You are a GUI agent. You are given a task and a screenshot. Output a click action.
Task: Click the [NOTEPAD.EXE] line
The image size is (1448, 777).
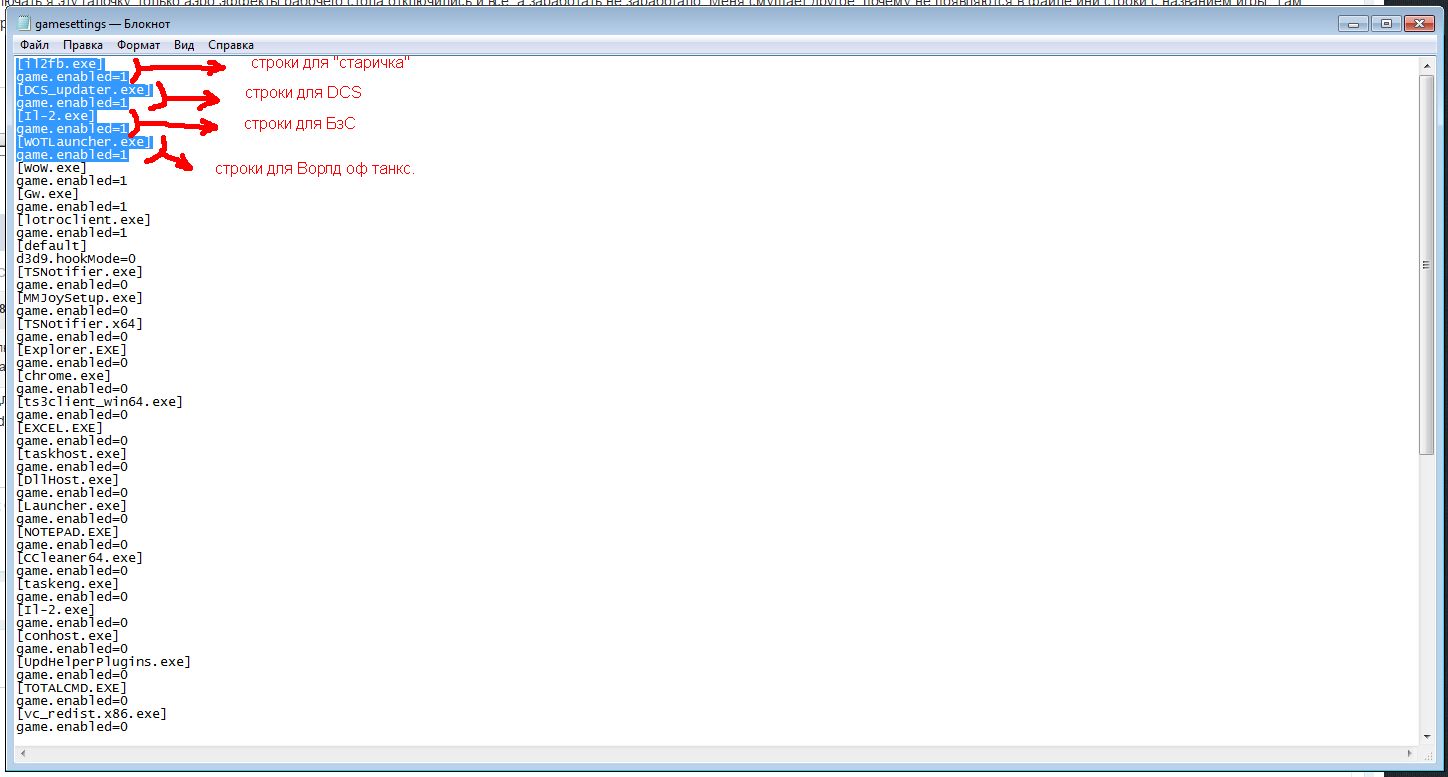coord(68,531)
